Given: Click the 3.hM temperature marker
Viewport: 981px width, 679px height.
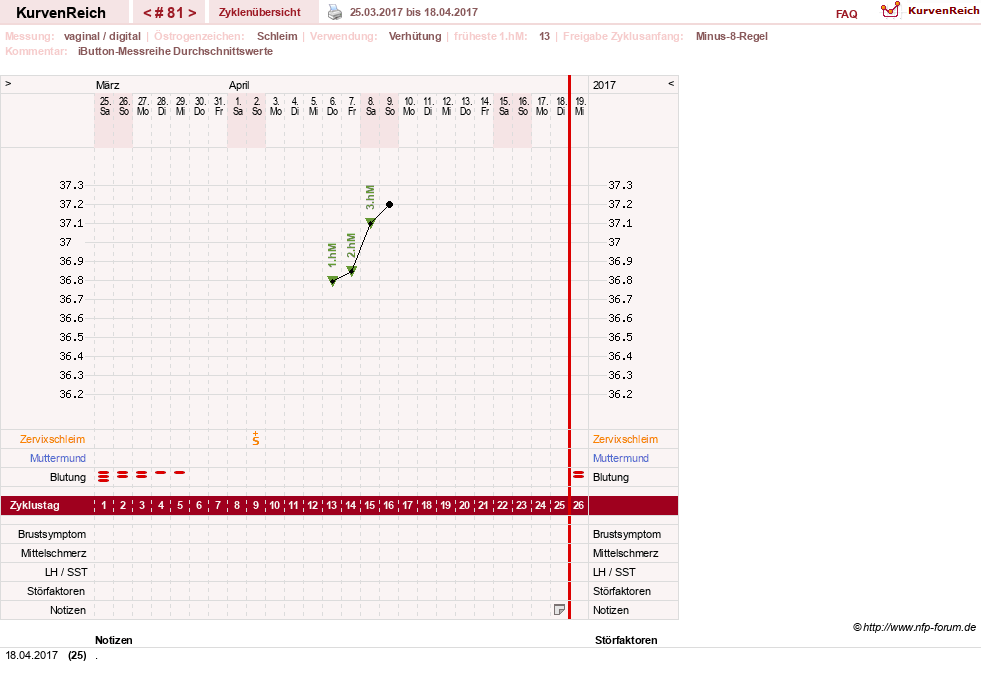Looking at the screenshot, I should point(370,222).
